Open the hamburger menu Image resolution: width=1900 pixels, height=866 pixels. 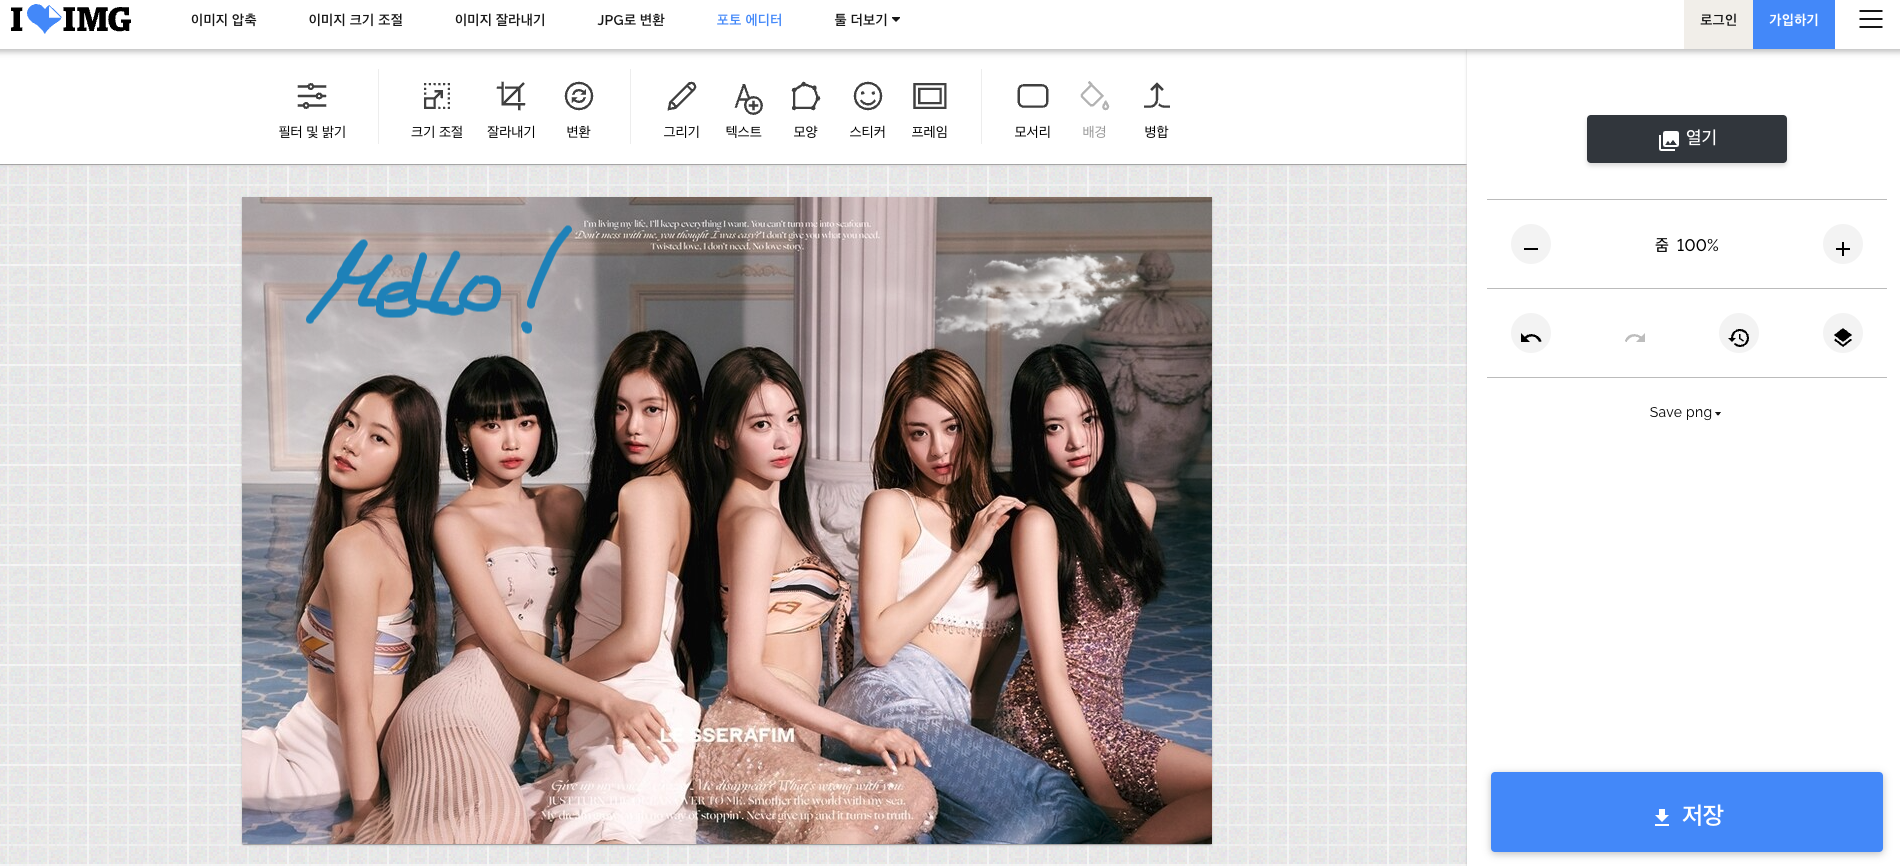click(x=1871, y=19)
